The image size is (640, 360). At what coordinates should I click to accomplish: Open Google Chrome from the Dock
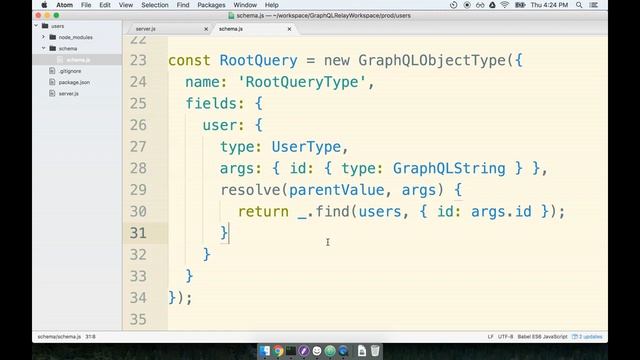[278, 351]
